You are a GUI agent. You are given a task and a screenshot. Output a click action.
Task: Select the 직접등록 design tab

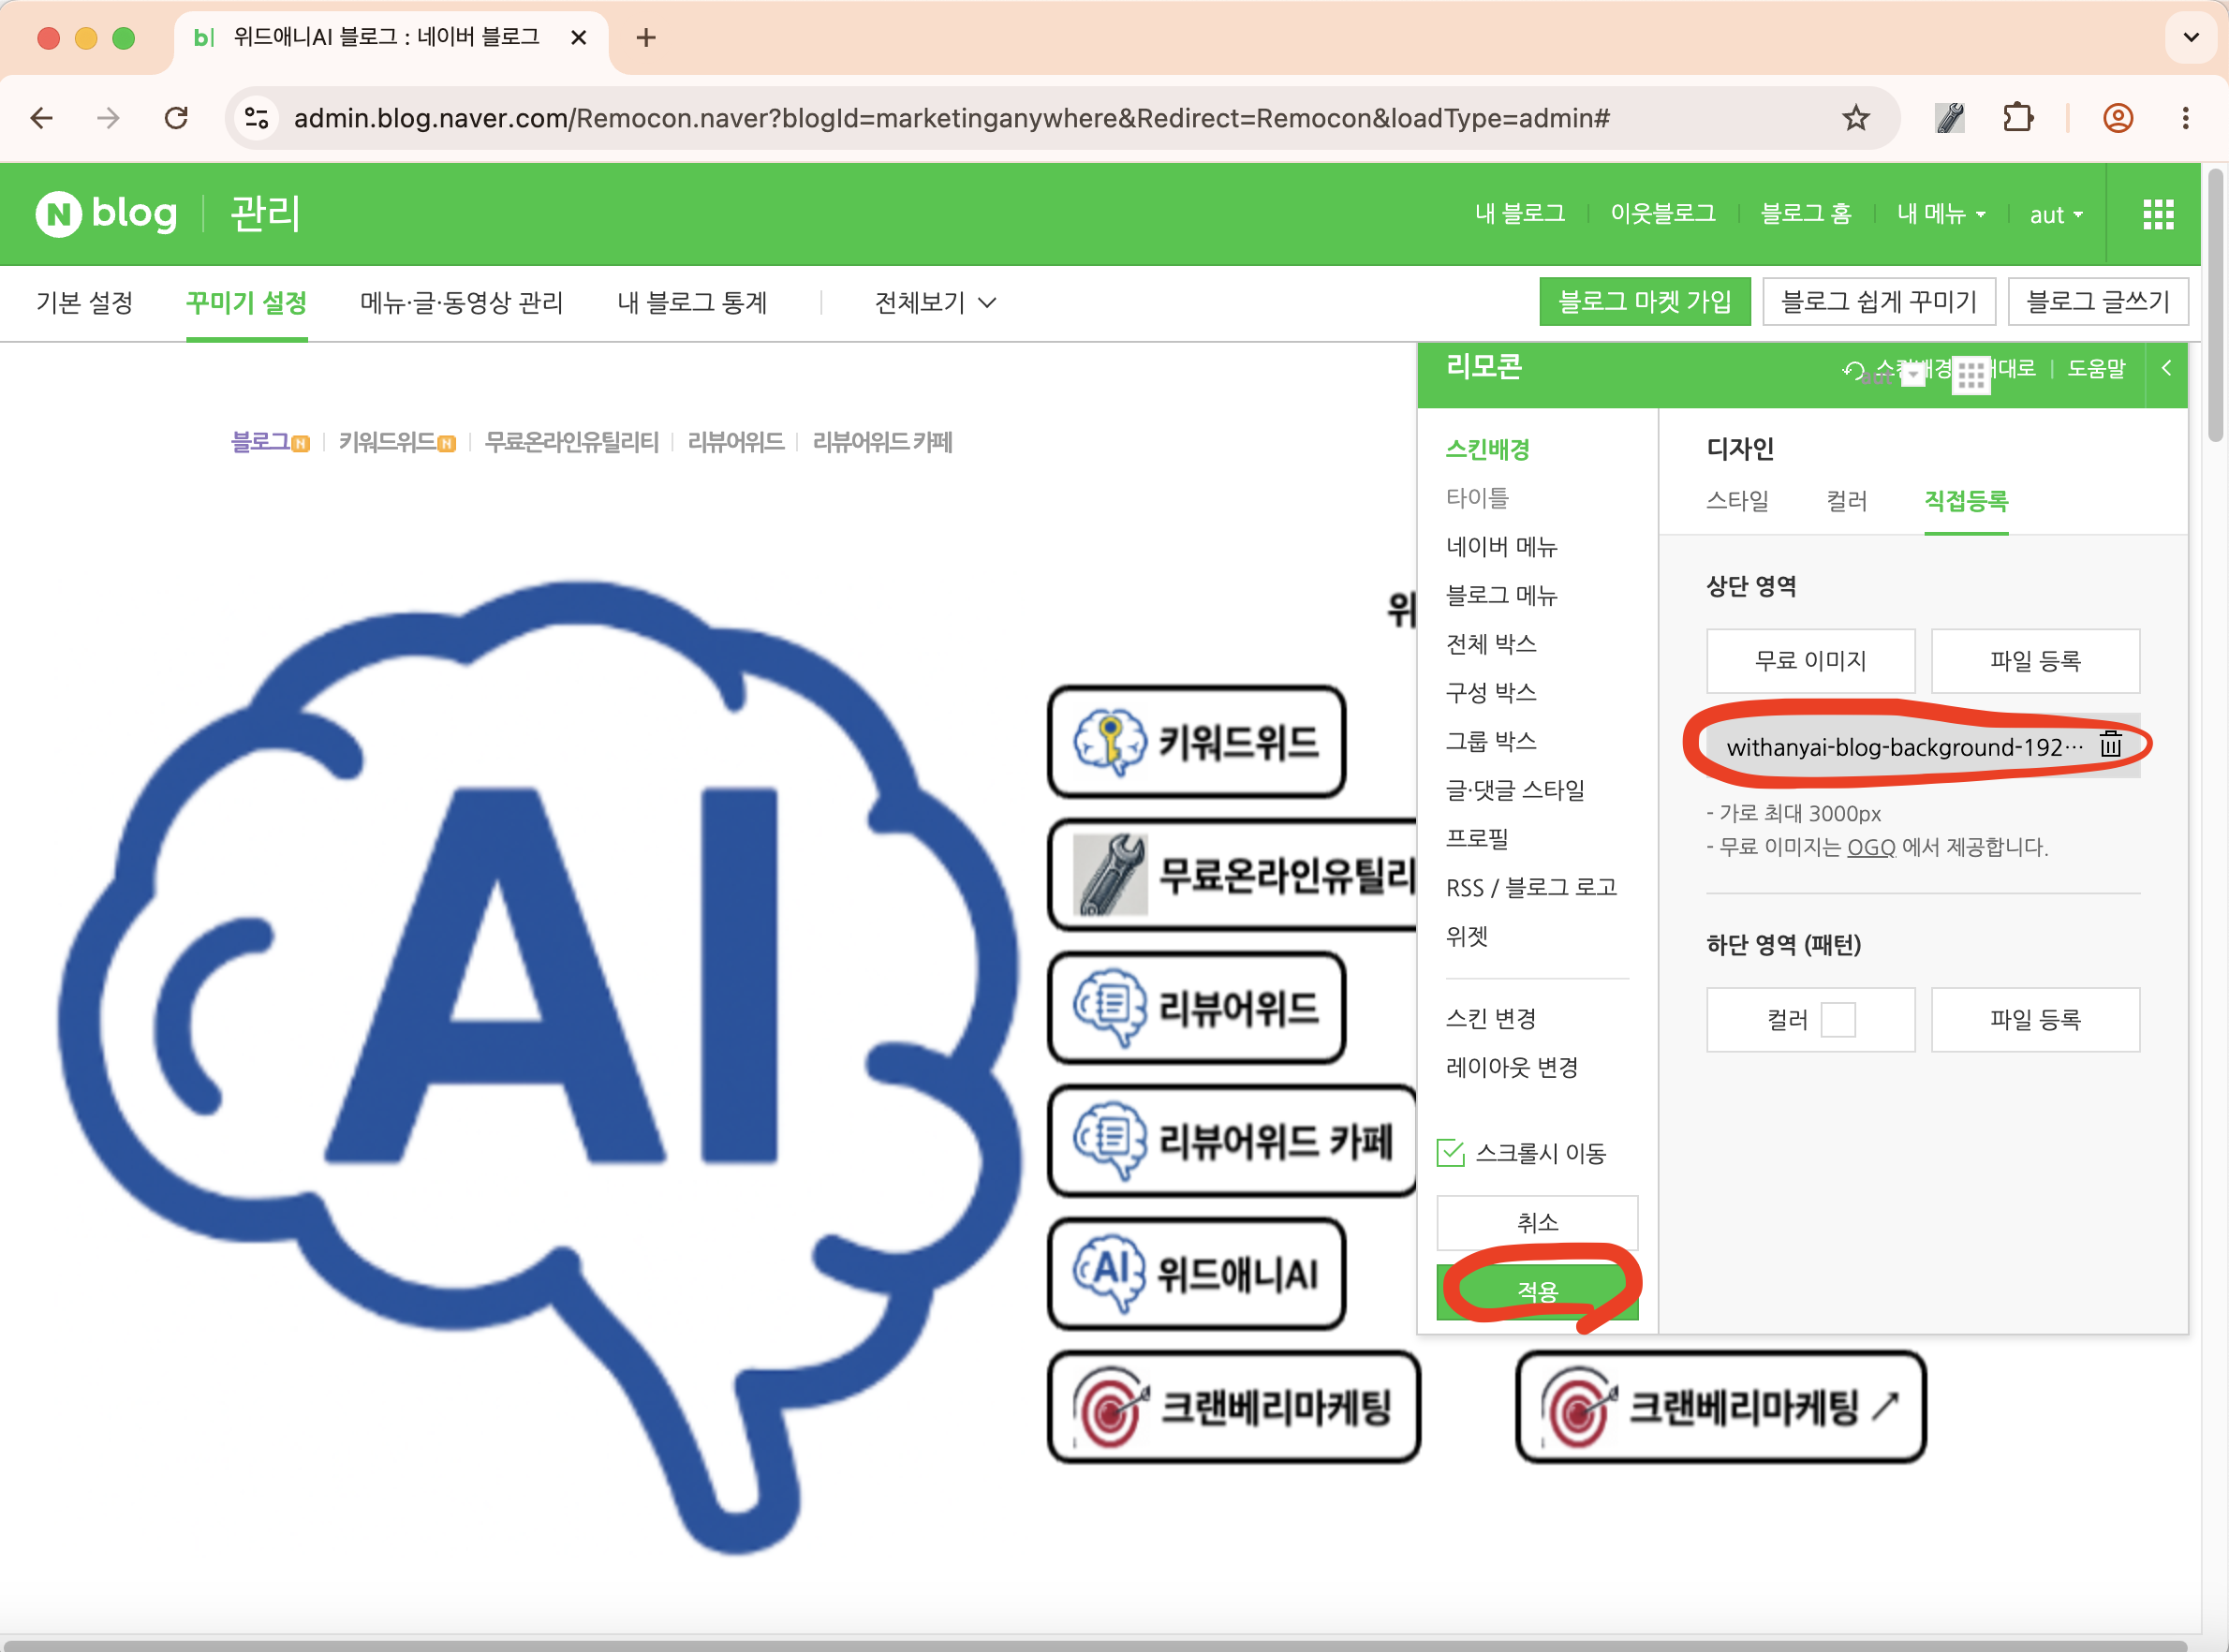1966,500
